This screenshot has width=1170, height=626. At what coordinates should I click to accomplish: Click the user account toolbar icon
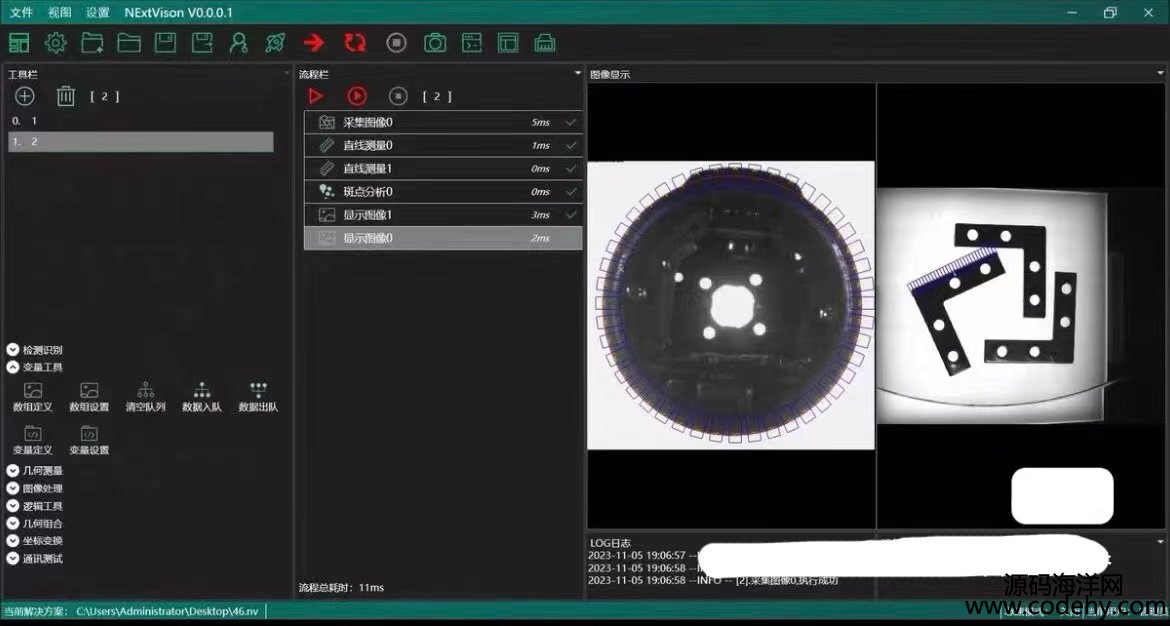[x=238, y=43]
